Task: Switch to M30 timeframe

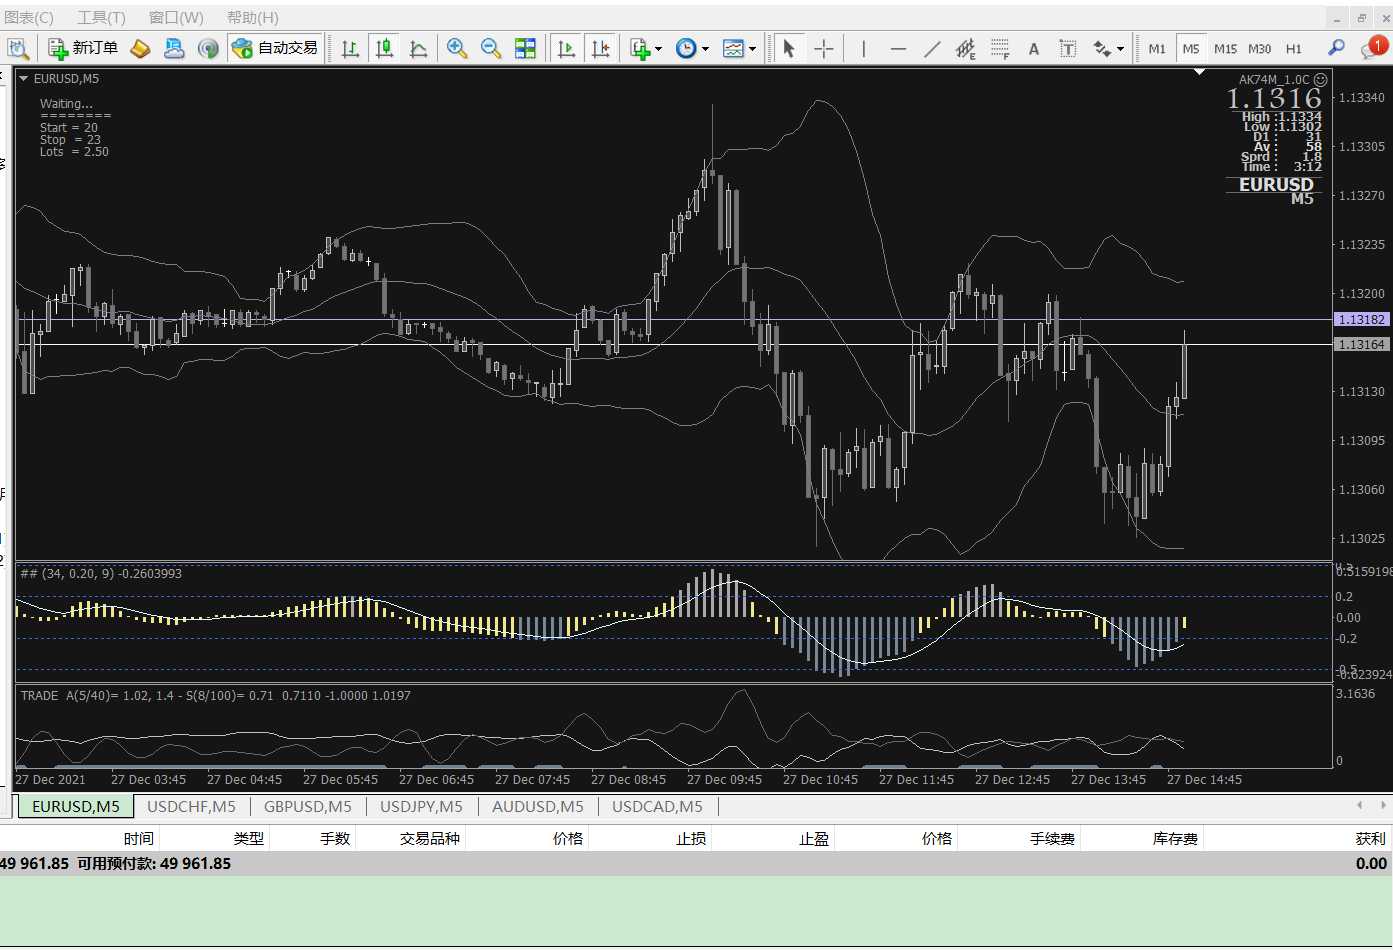Action: pos(1260,48)
